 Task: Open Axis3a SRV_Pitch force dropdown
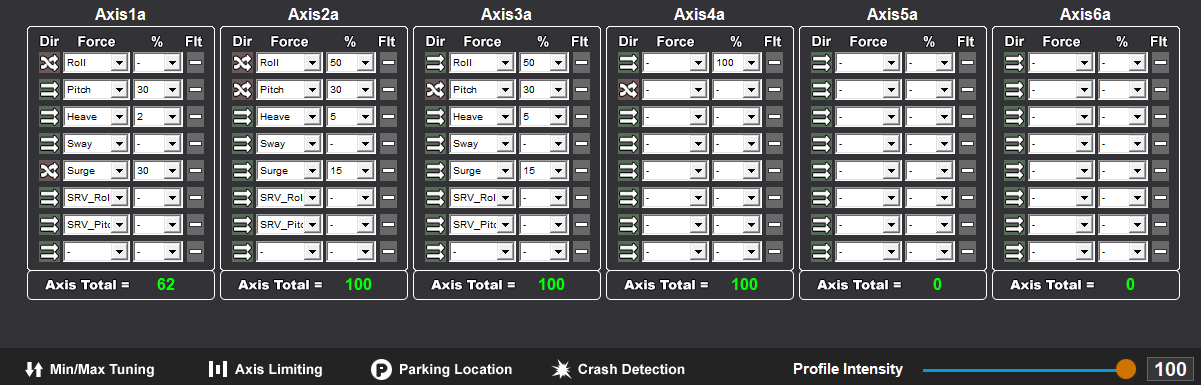(x=482, y=224)
